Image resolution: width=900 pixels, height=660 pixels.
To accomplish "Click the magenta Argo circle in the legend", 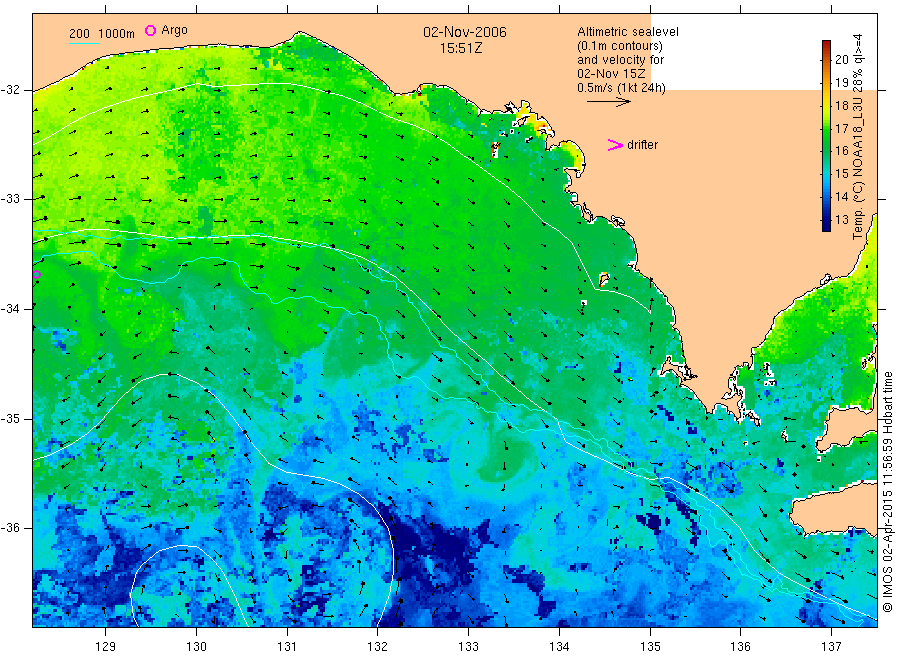I will click(150, 30).
